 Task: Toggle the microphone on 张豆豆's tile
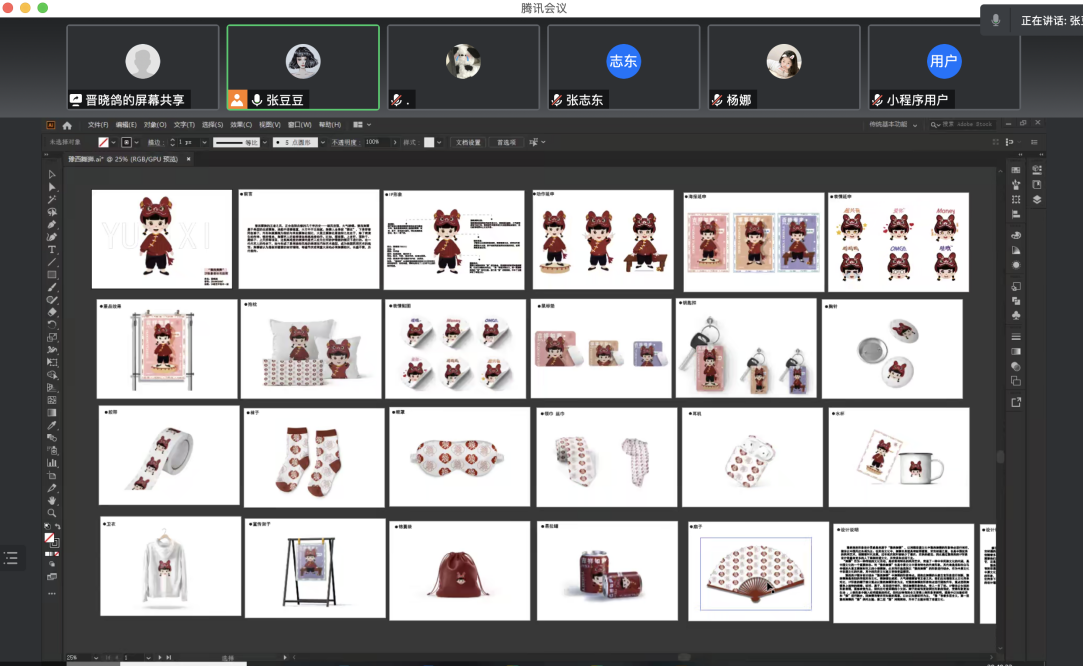(x=257, y=100)
